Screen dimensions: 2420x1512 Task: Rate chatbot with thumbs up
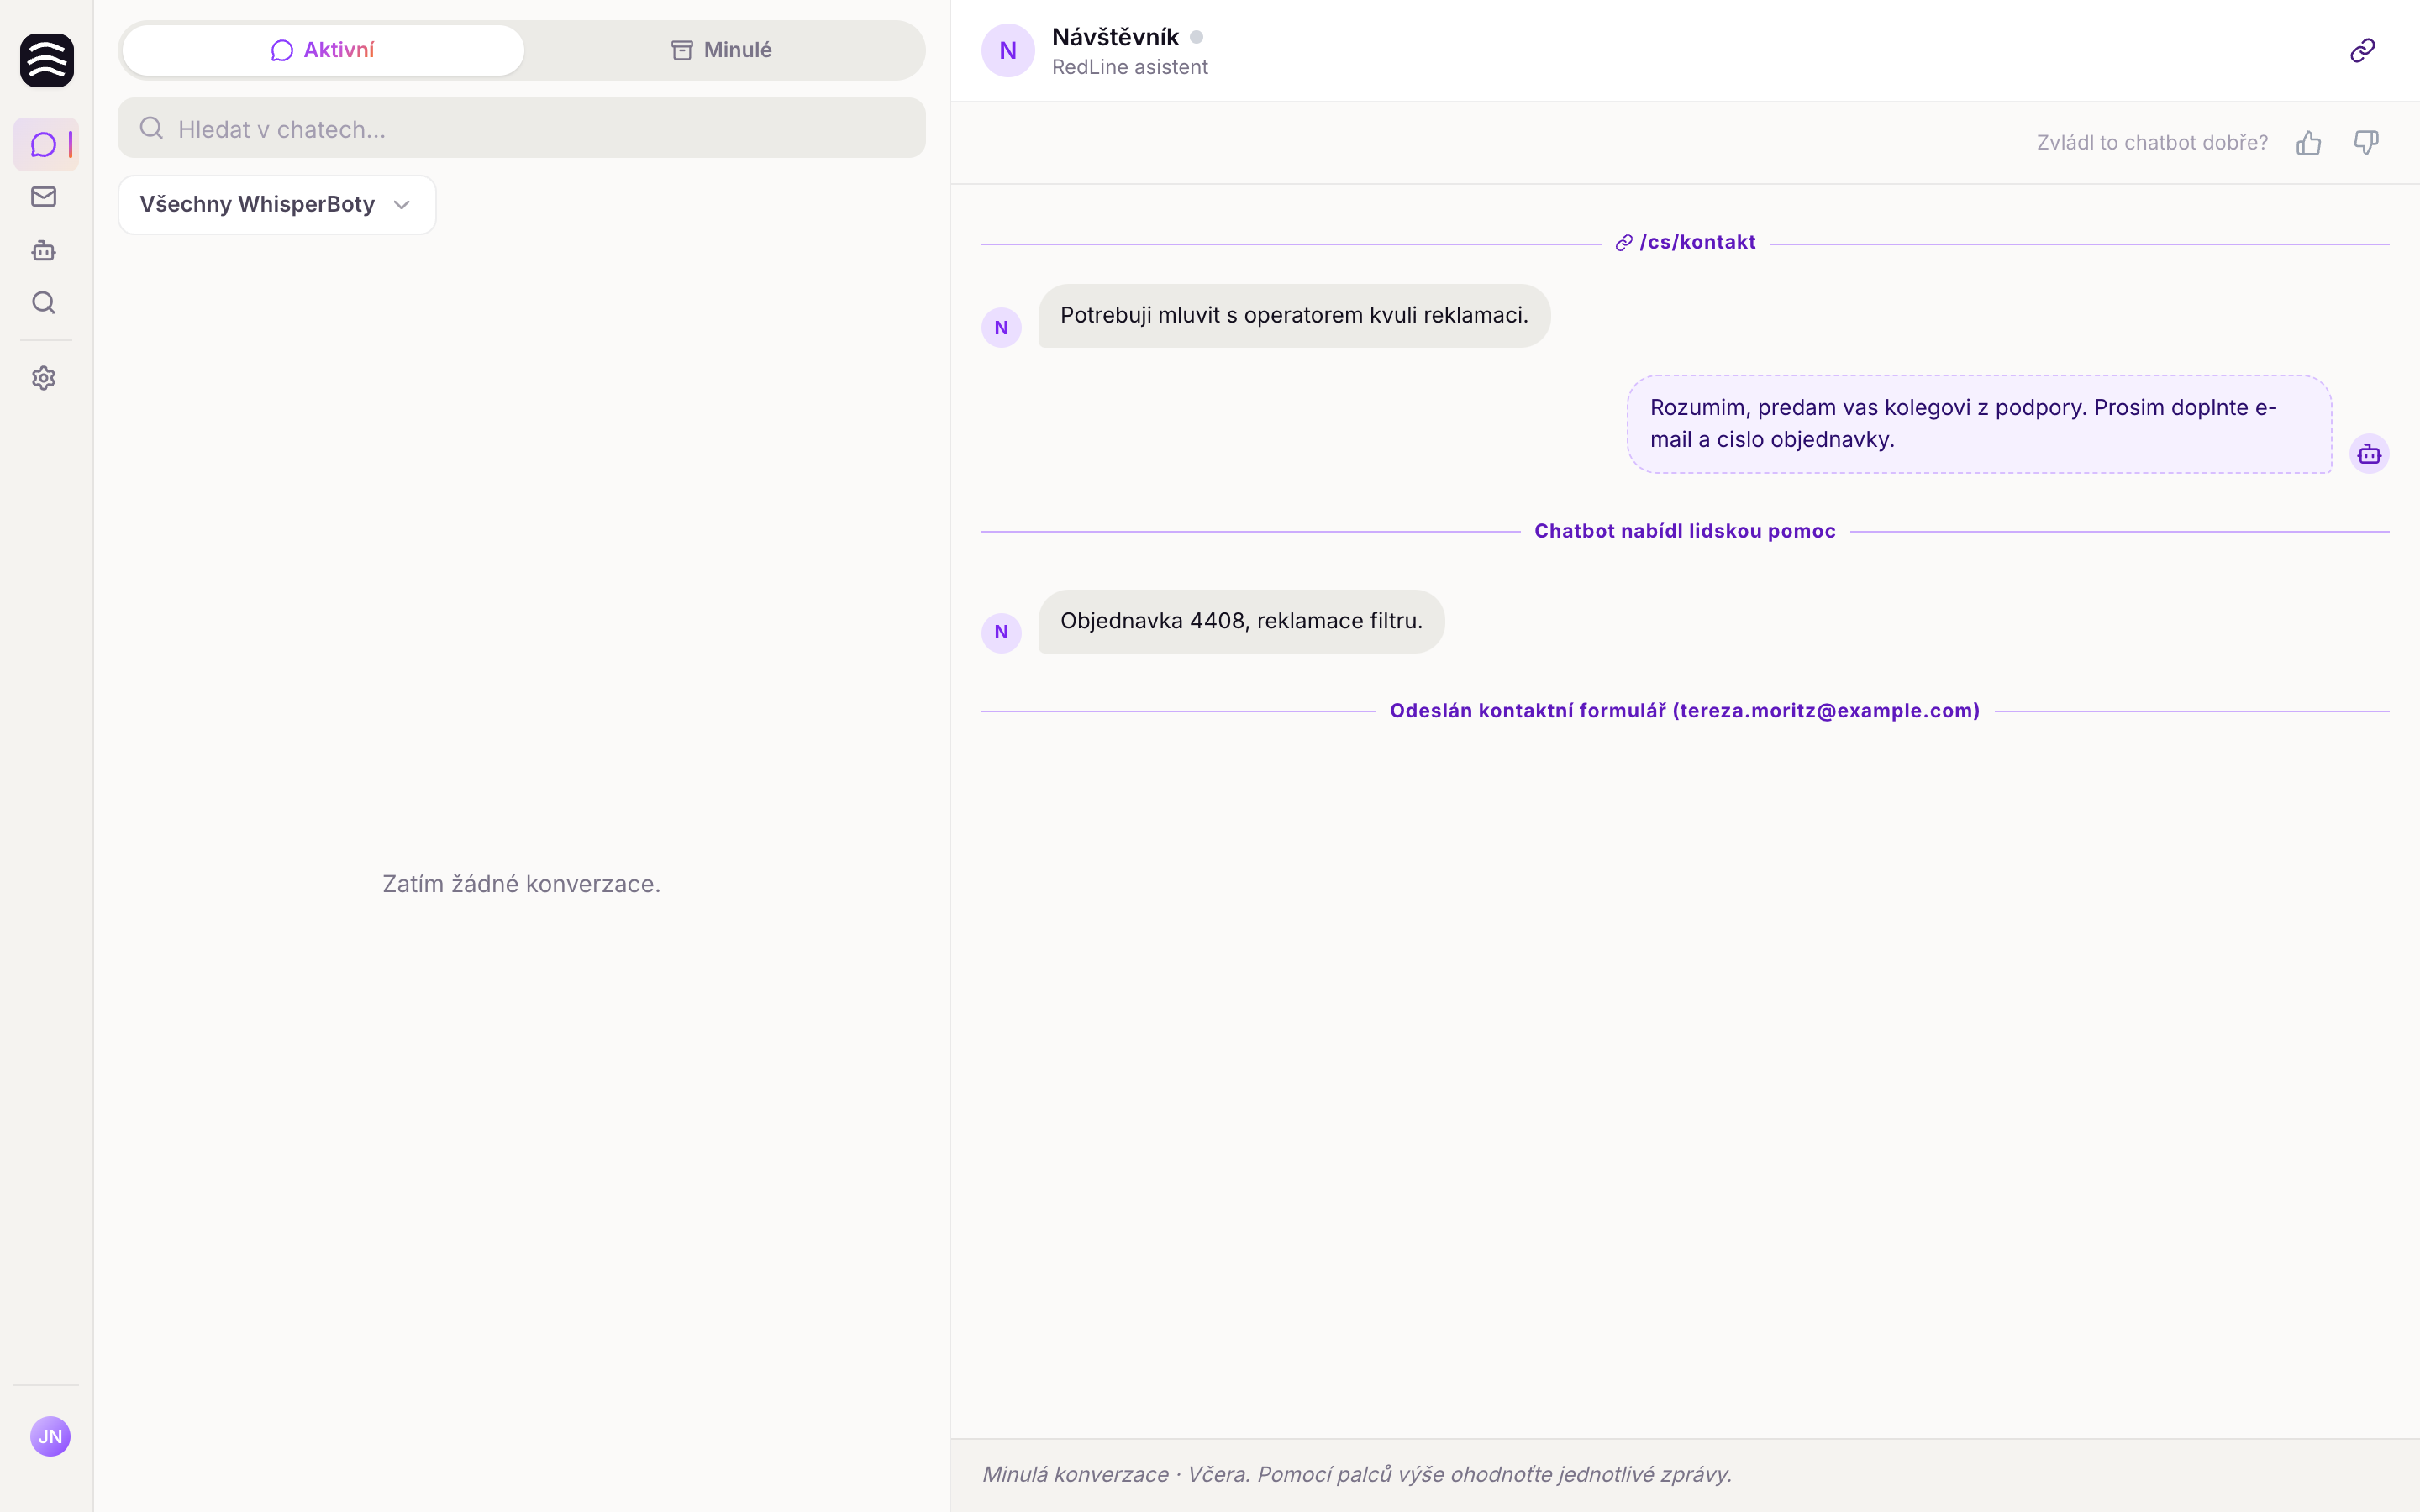click(x=2308, y=143)
